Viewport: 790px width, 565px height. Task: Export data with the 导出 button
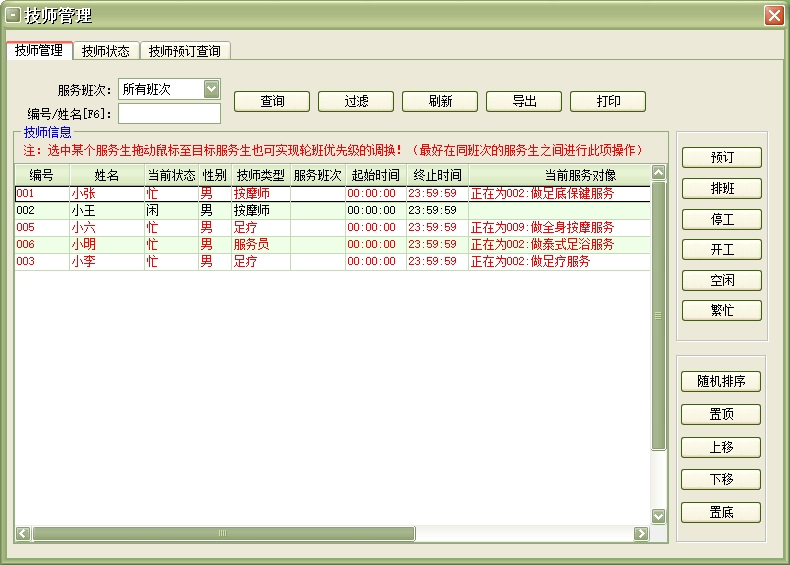point(524,101)
